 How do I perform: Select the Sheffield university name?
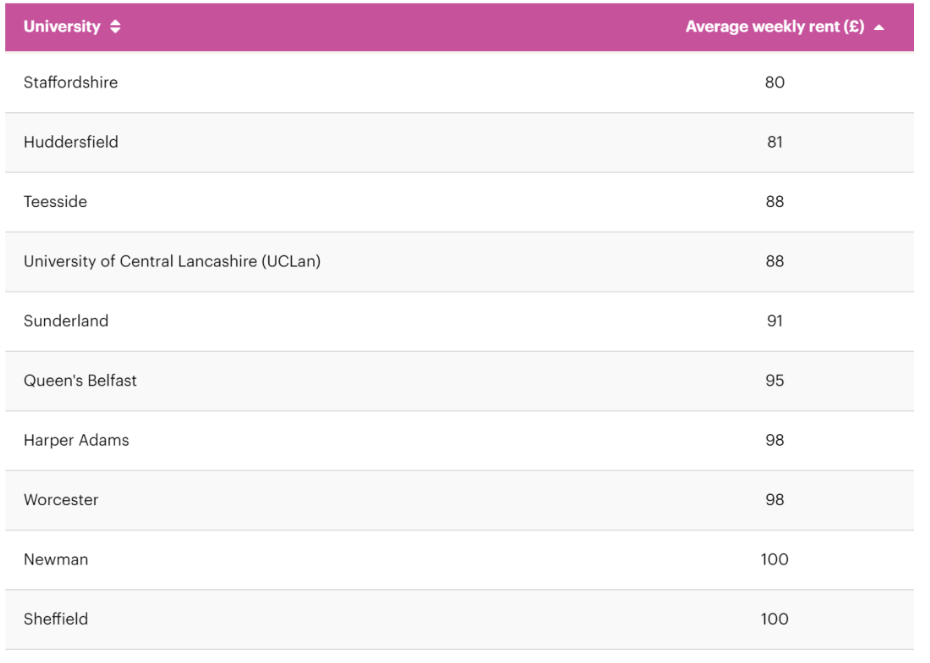coord(56,619)
